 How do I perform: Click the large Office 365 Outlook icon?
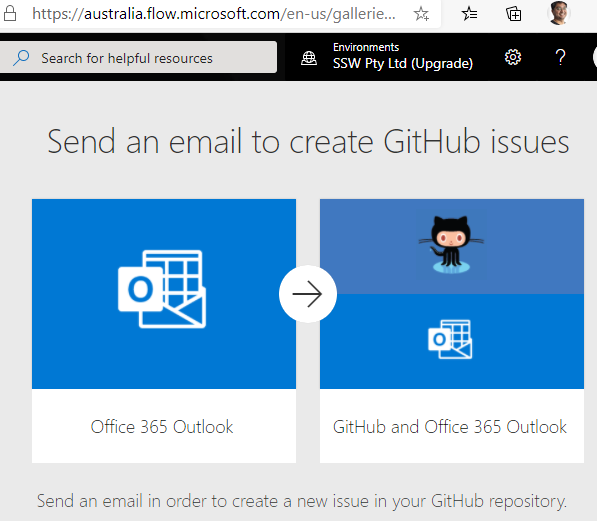[x=162, y=289]
